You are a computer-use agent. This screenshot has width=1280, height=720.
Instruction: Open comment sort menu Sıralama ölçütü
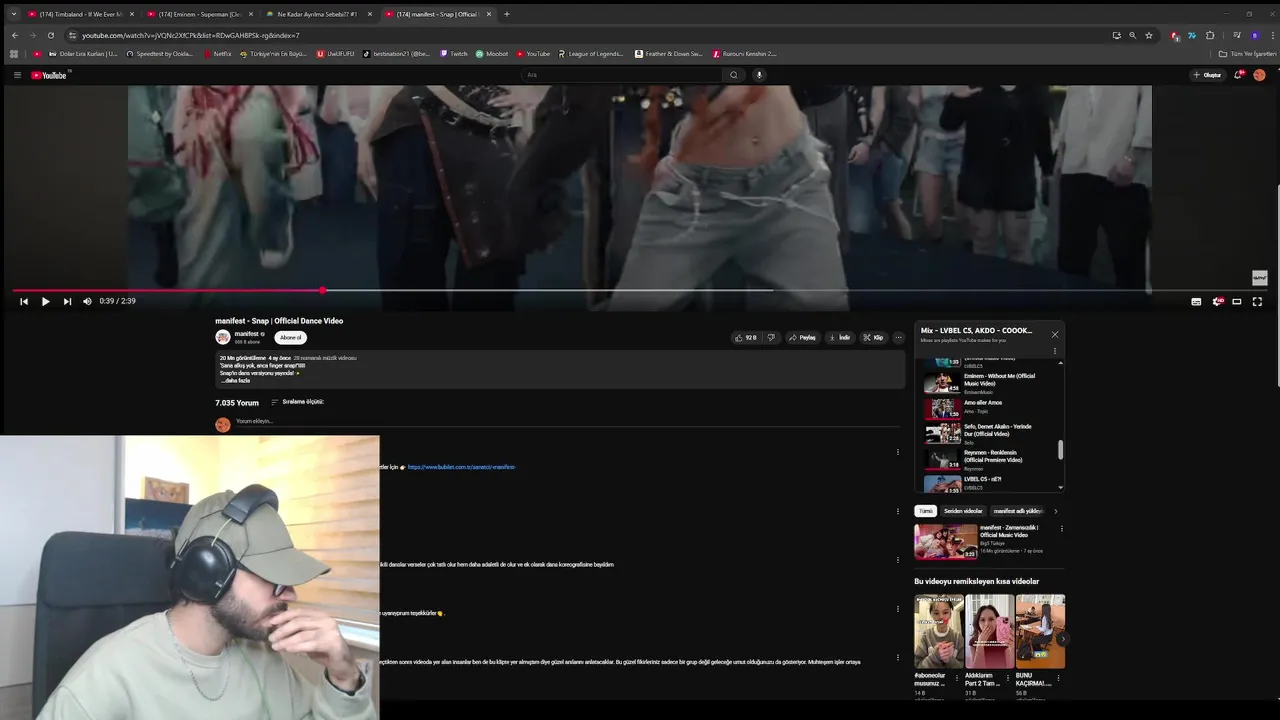tap(297, 402)
